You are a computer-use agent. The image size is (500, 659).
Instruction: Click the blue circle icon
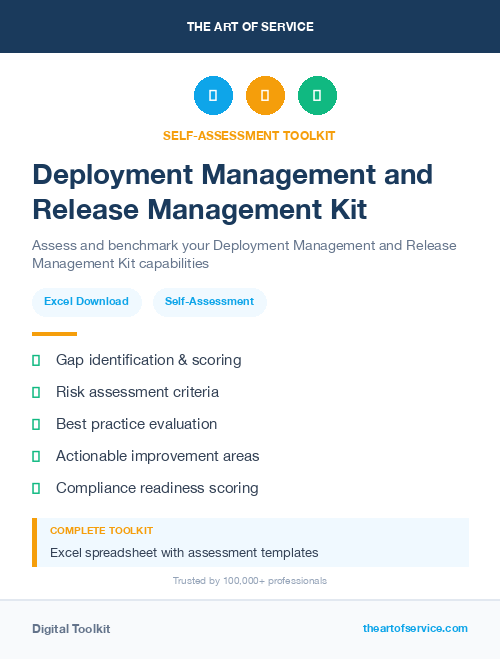point(213,95)
